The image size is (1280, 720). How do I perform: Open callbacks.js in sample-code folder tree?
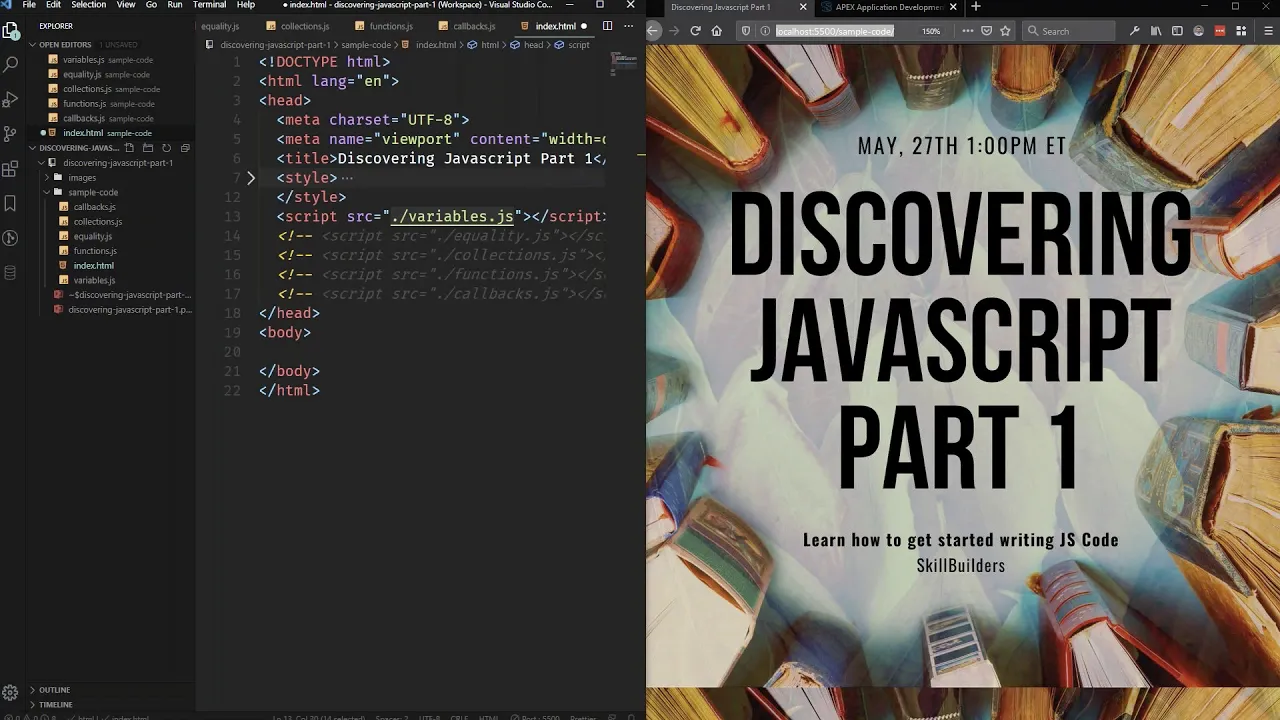[x=94, y=207]
